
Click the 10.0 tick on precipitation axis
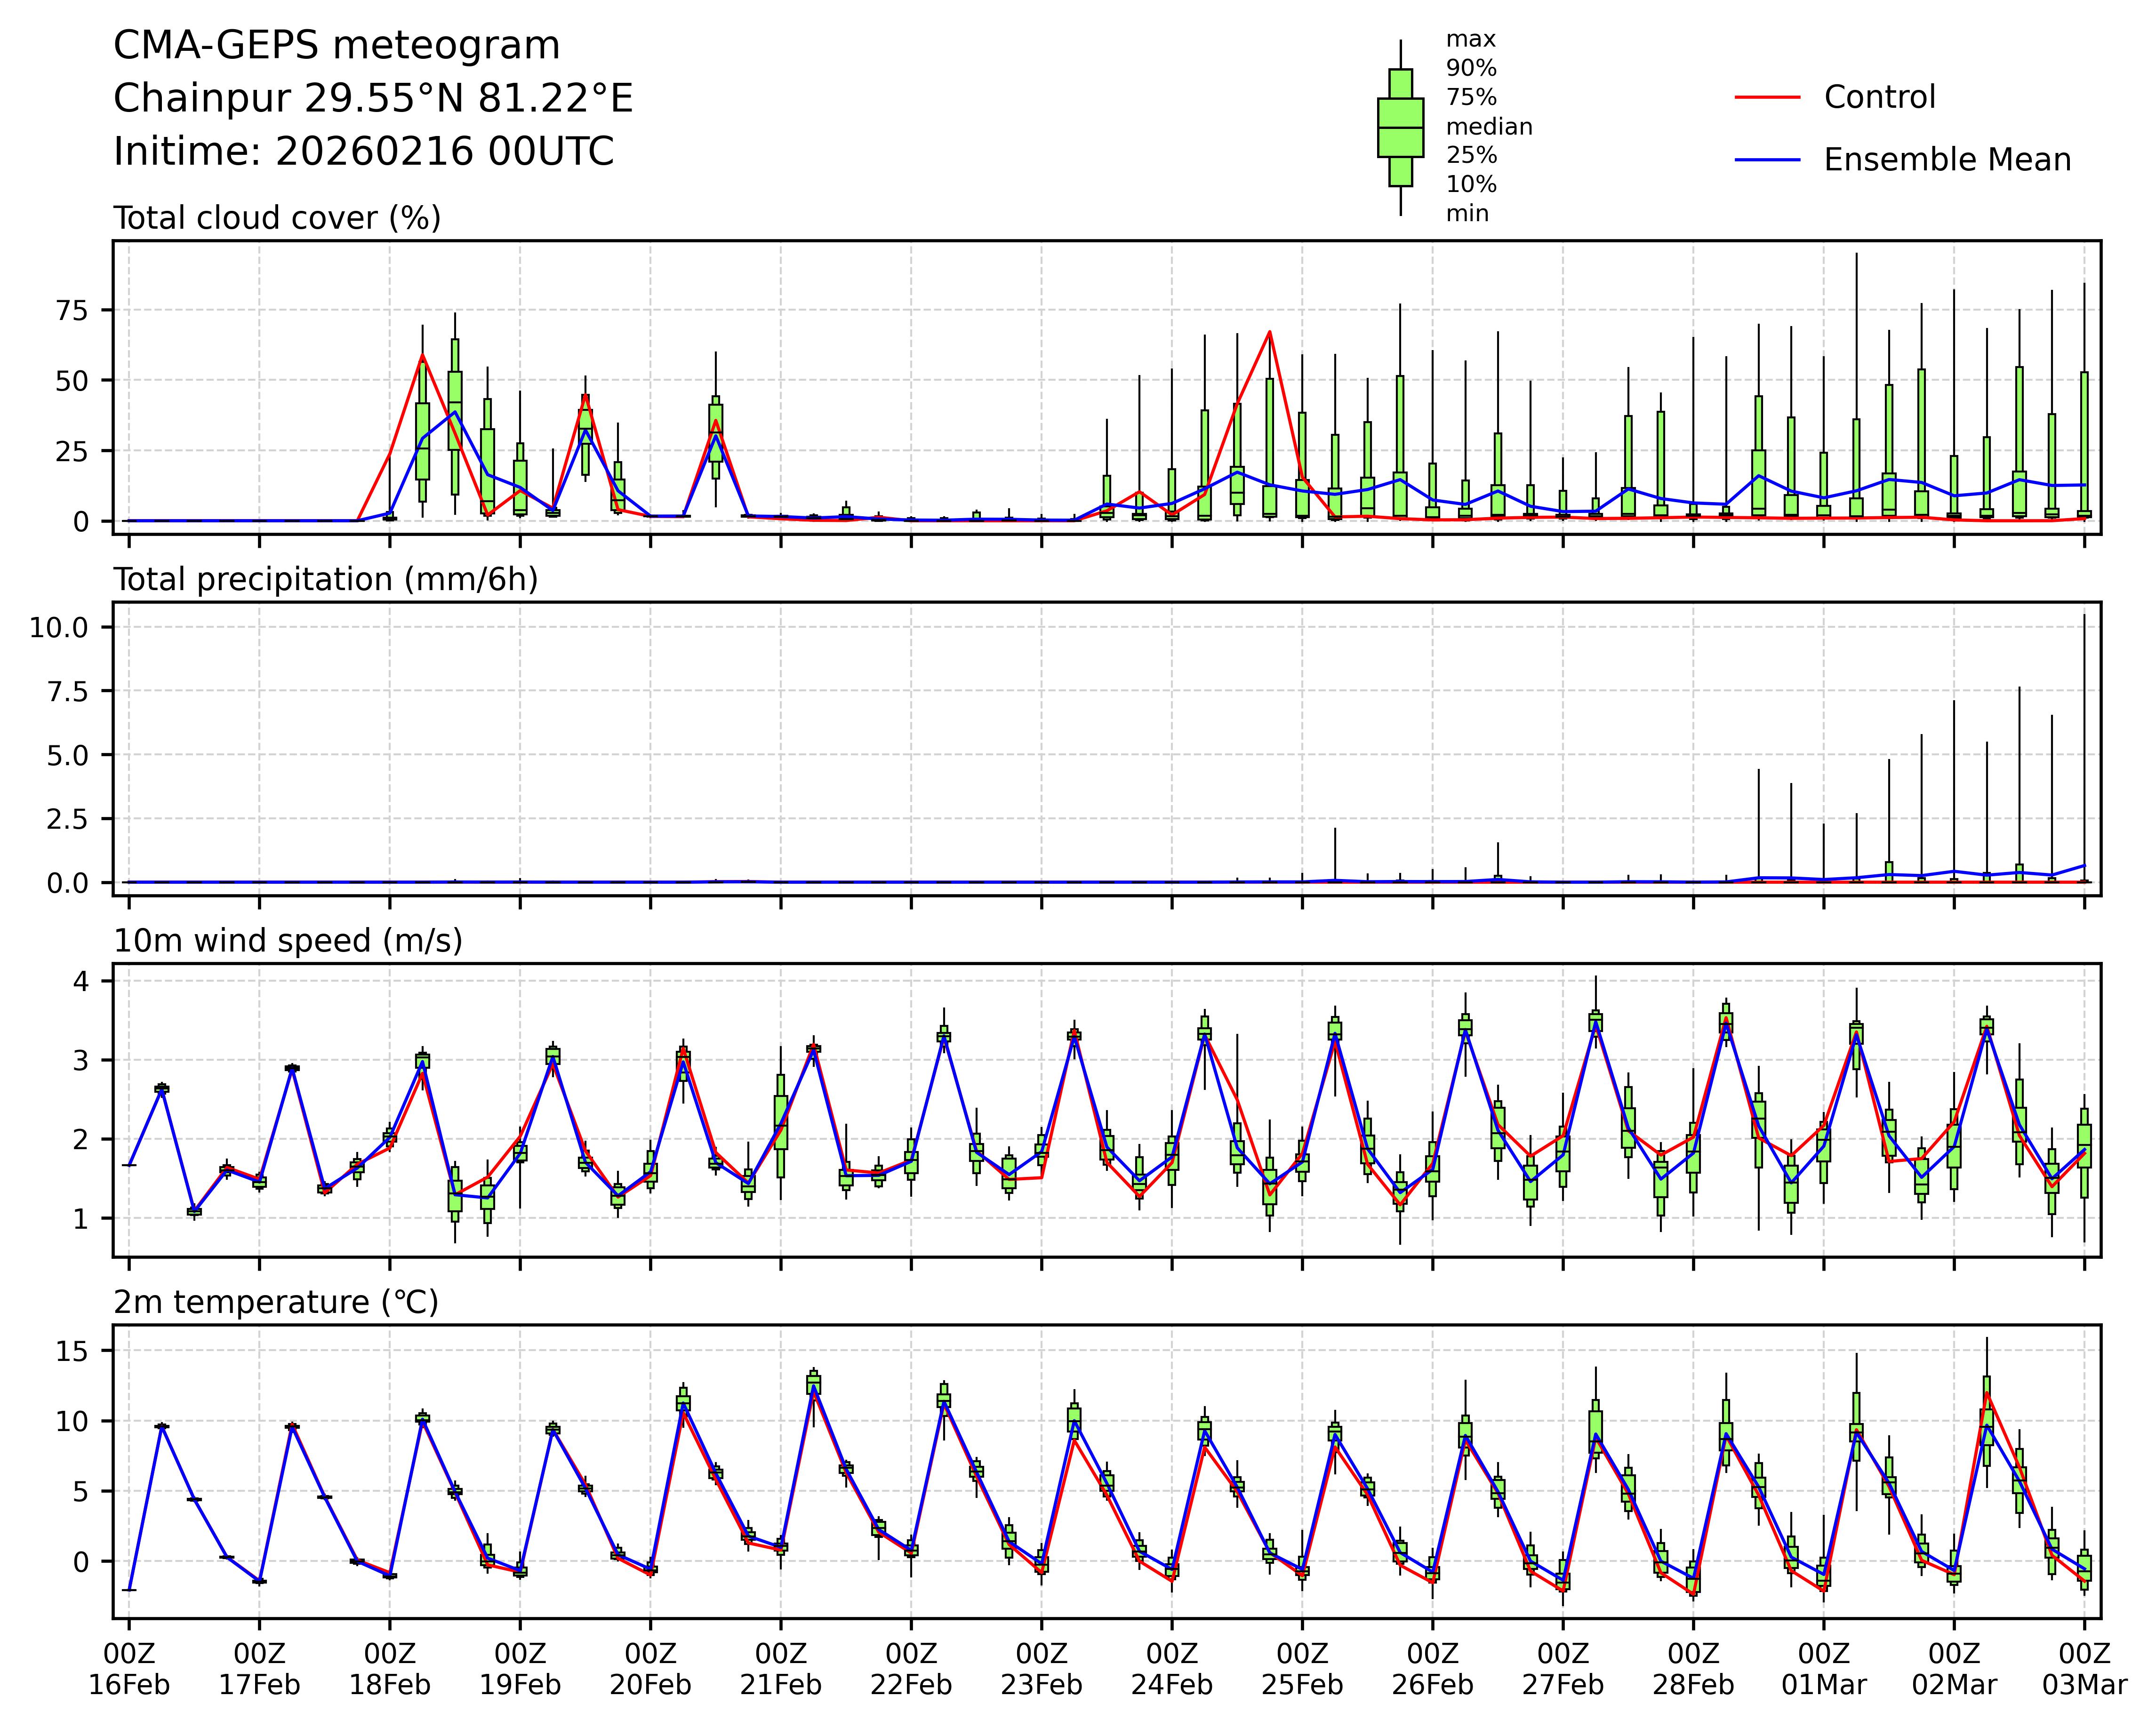[59, 627]
